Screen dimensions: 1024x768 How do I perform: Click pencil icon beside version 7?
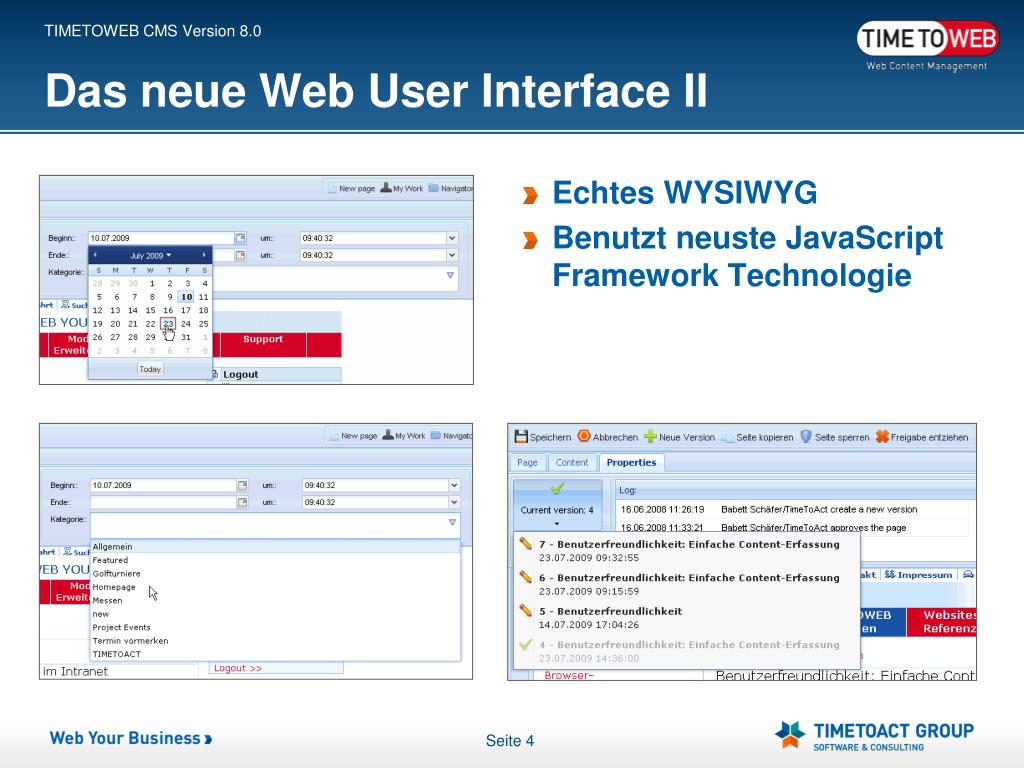click(x=526, y=543)
